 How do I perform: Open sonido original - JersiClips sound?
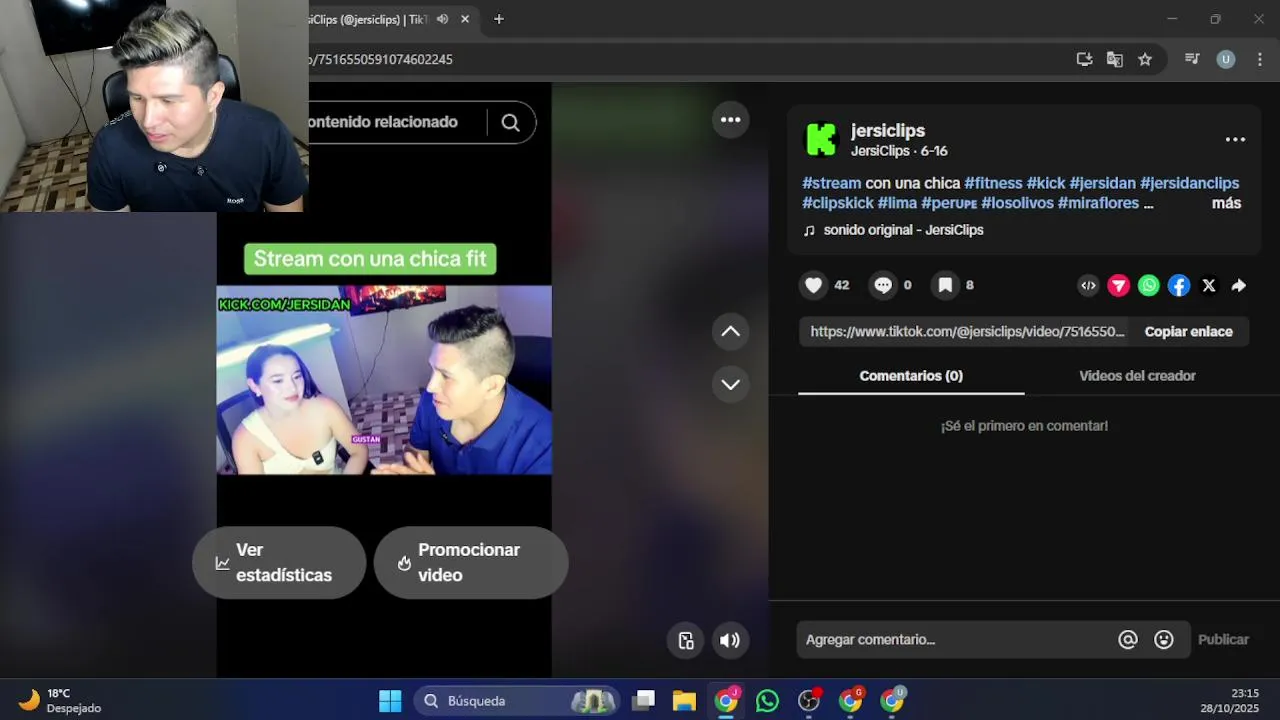(903, 230)
